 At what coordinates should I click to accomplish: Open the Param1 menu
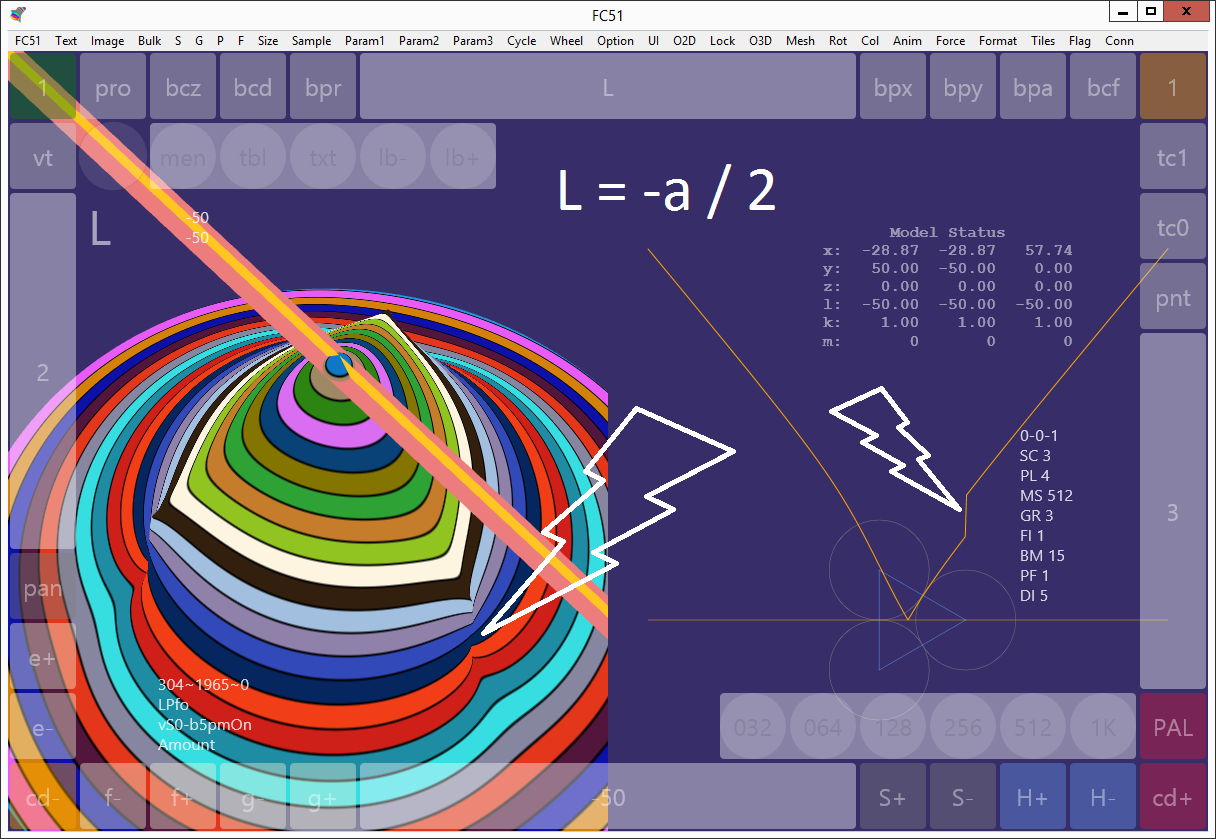pos(365,41)
